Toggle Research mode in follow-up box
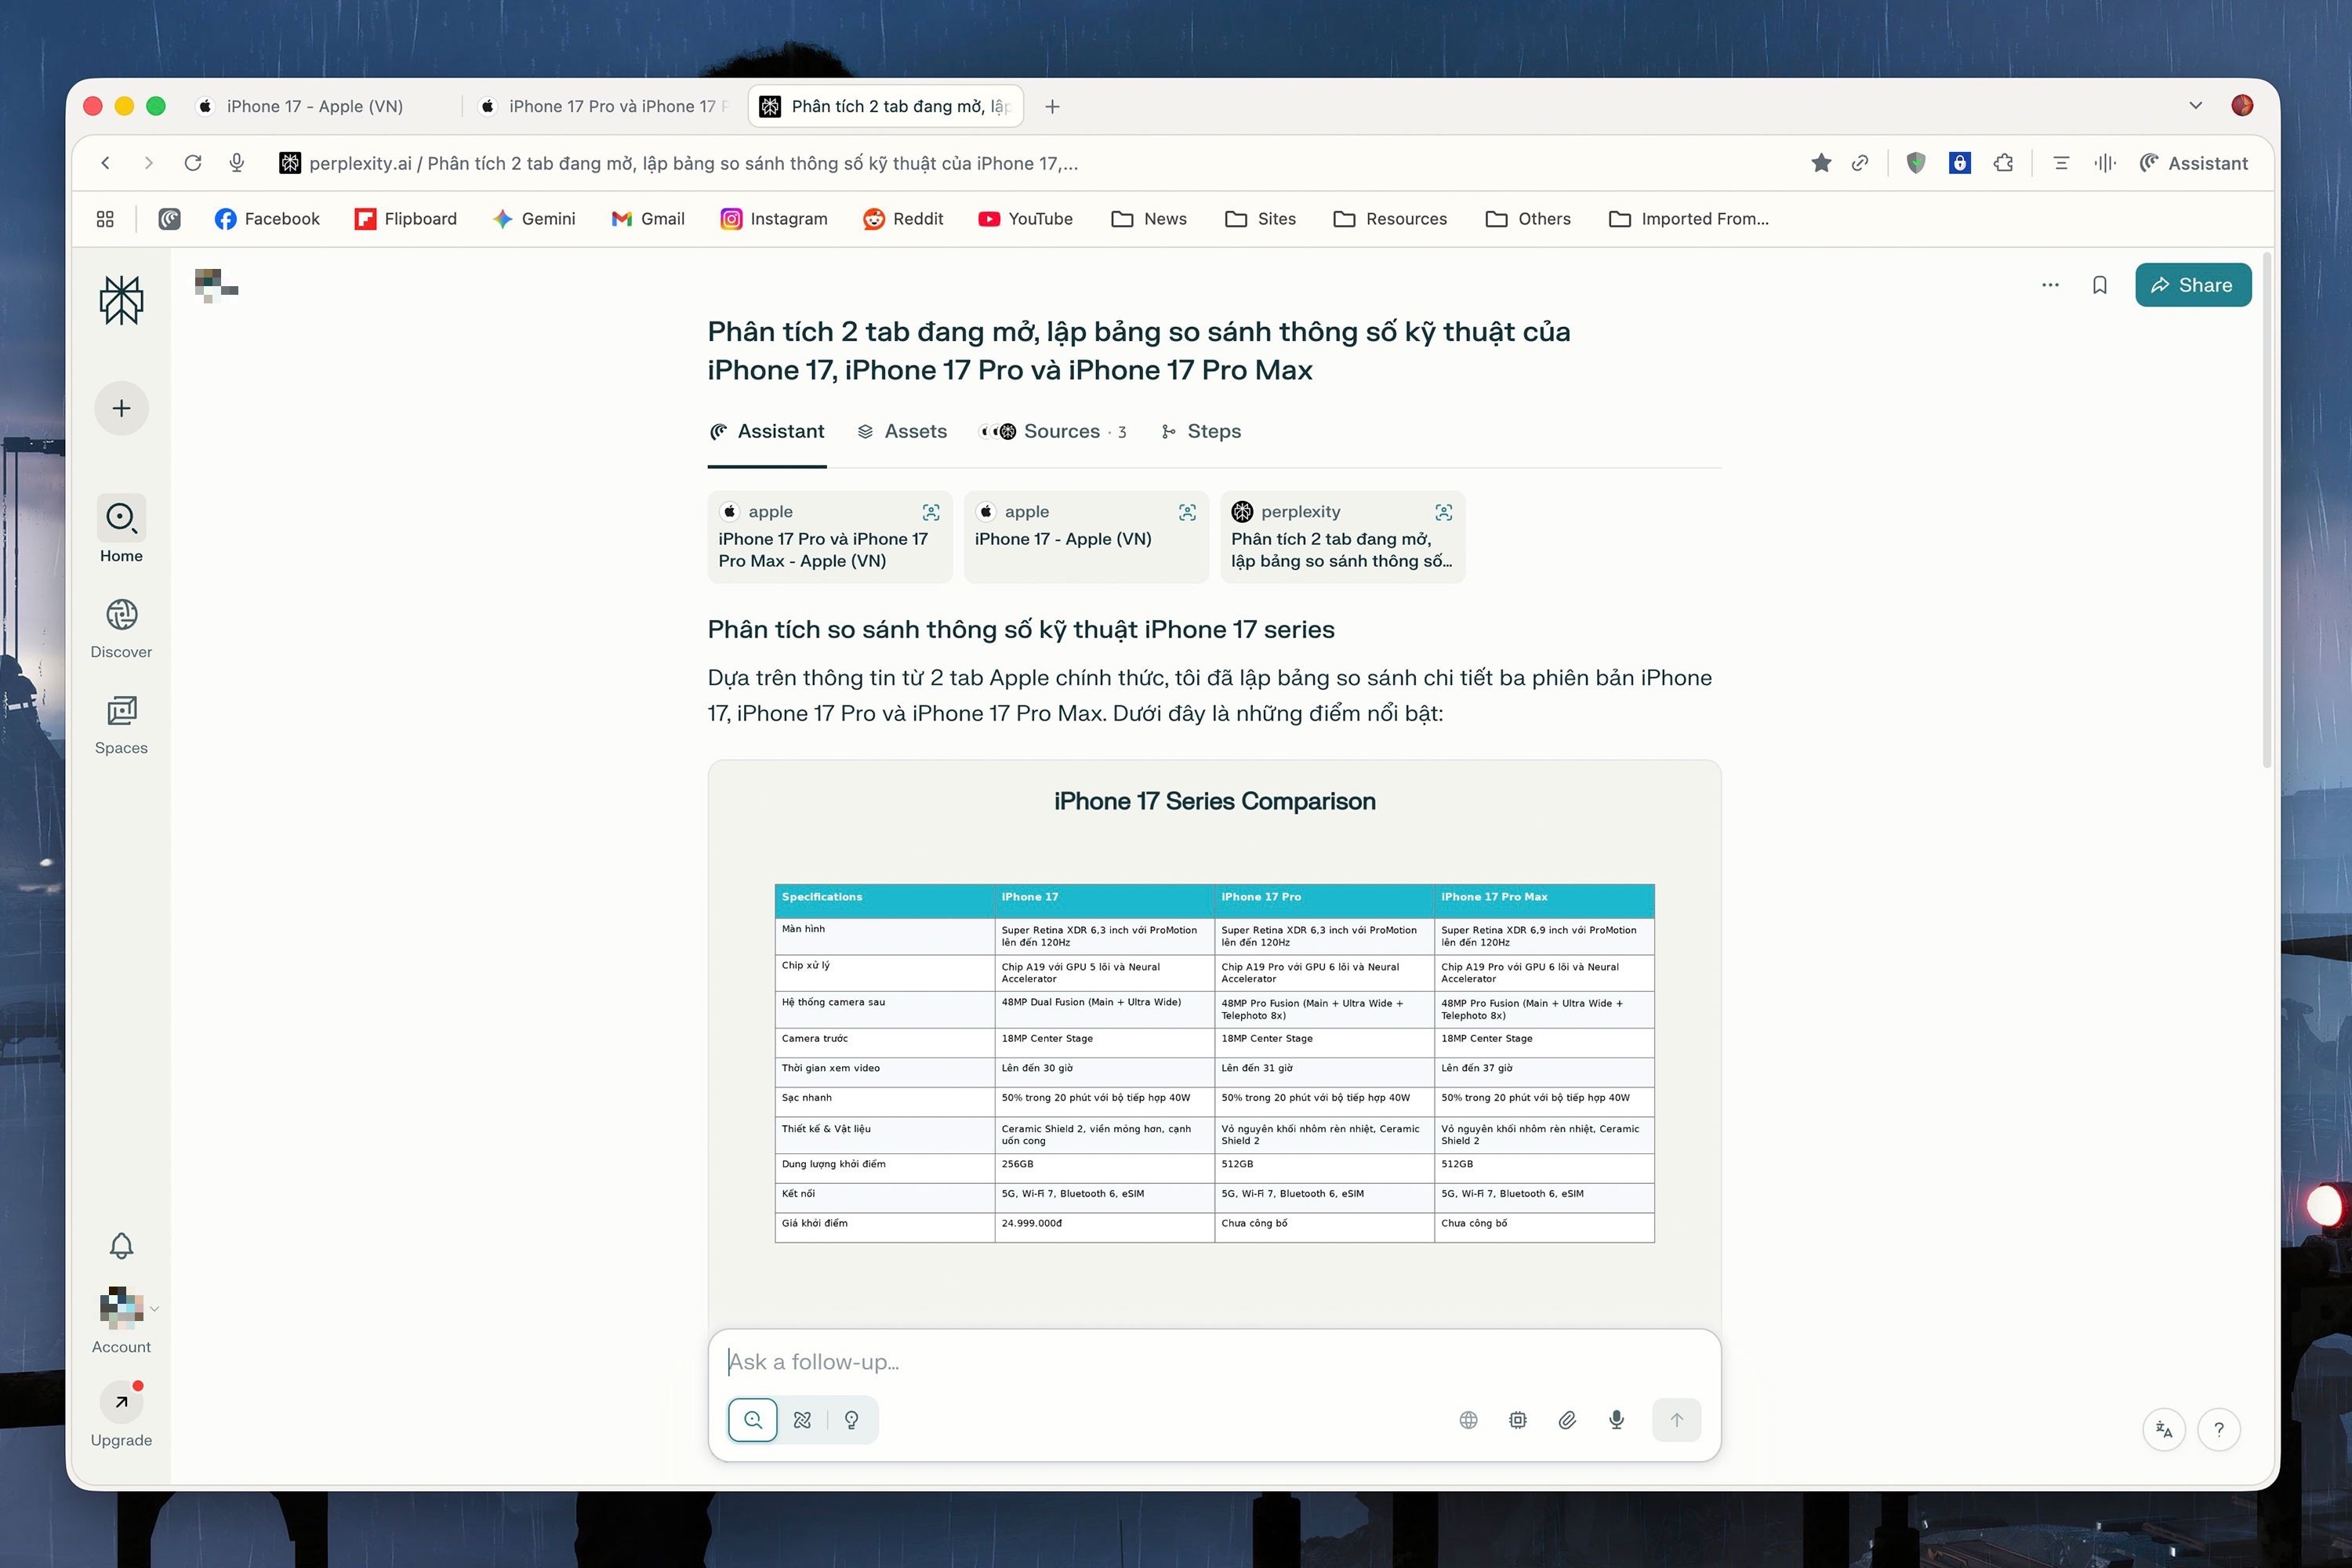The image size is (2352, 1568). [802, 1420]
